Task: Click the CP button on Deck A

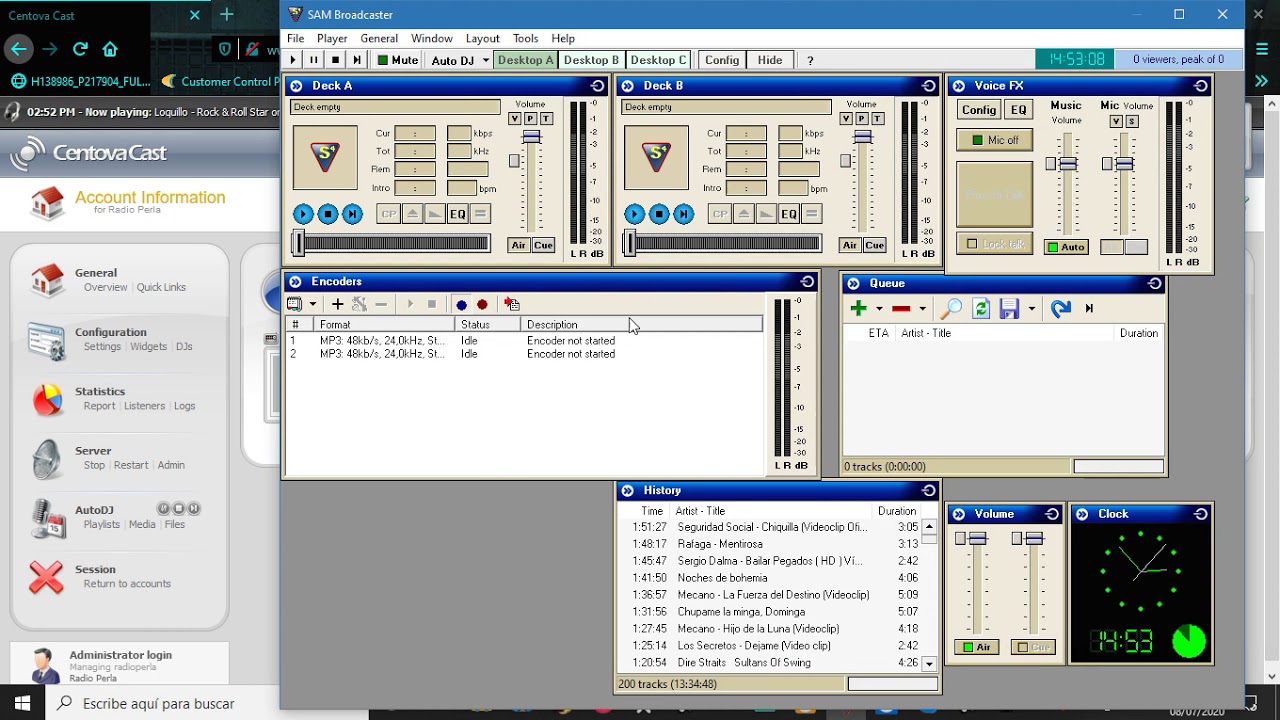Action: coord(388,214)
